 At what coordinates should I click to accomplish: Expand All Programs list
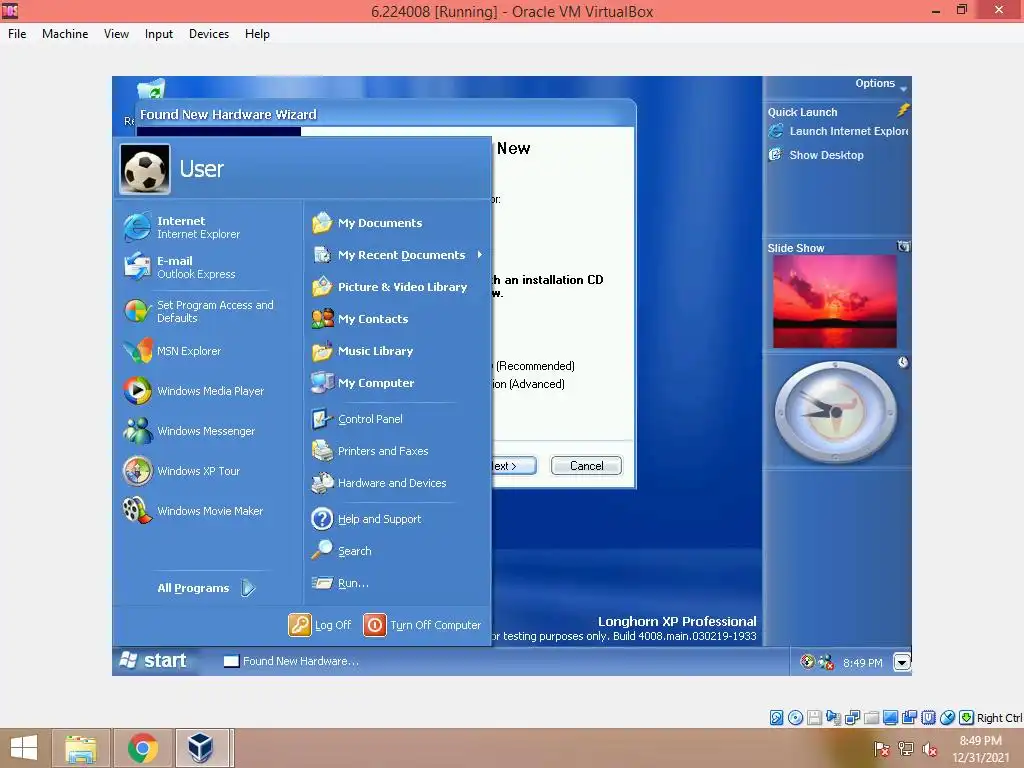206,588
